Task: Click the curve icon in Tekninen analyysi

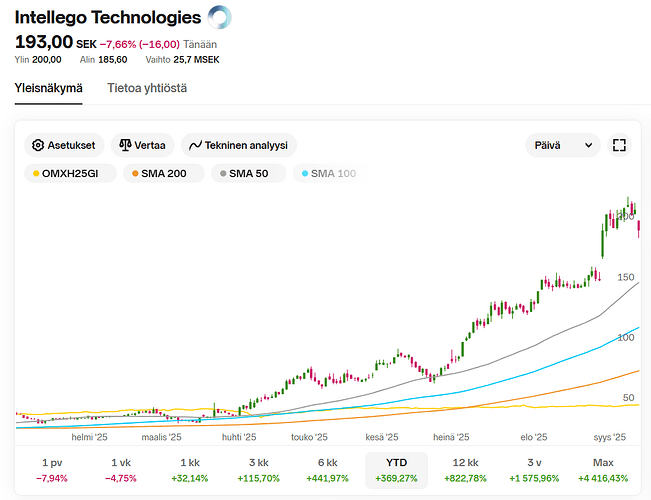Action: coord(195,145)
